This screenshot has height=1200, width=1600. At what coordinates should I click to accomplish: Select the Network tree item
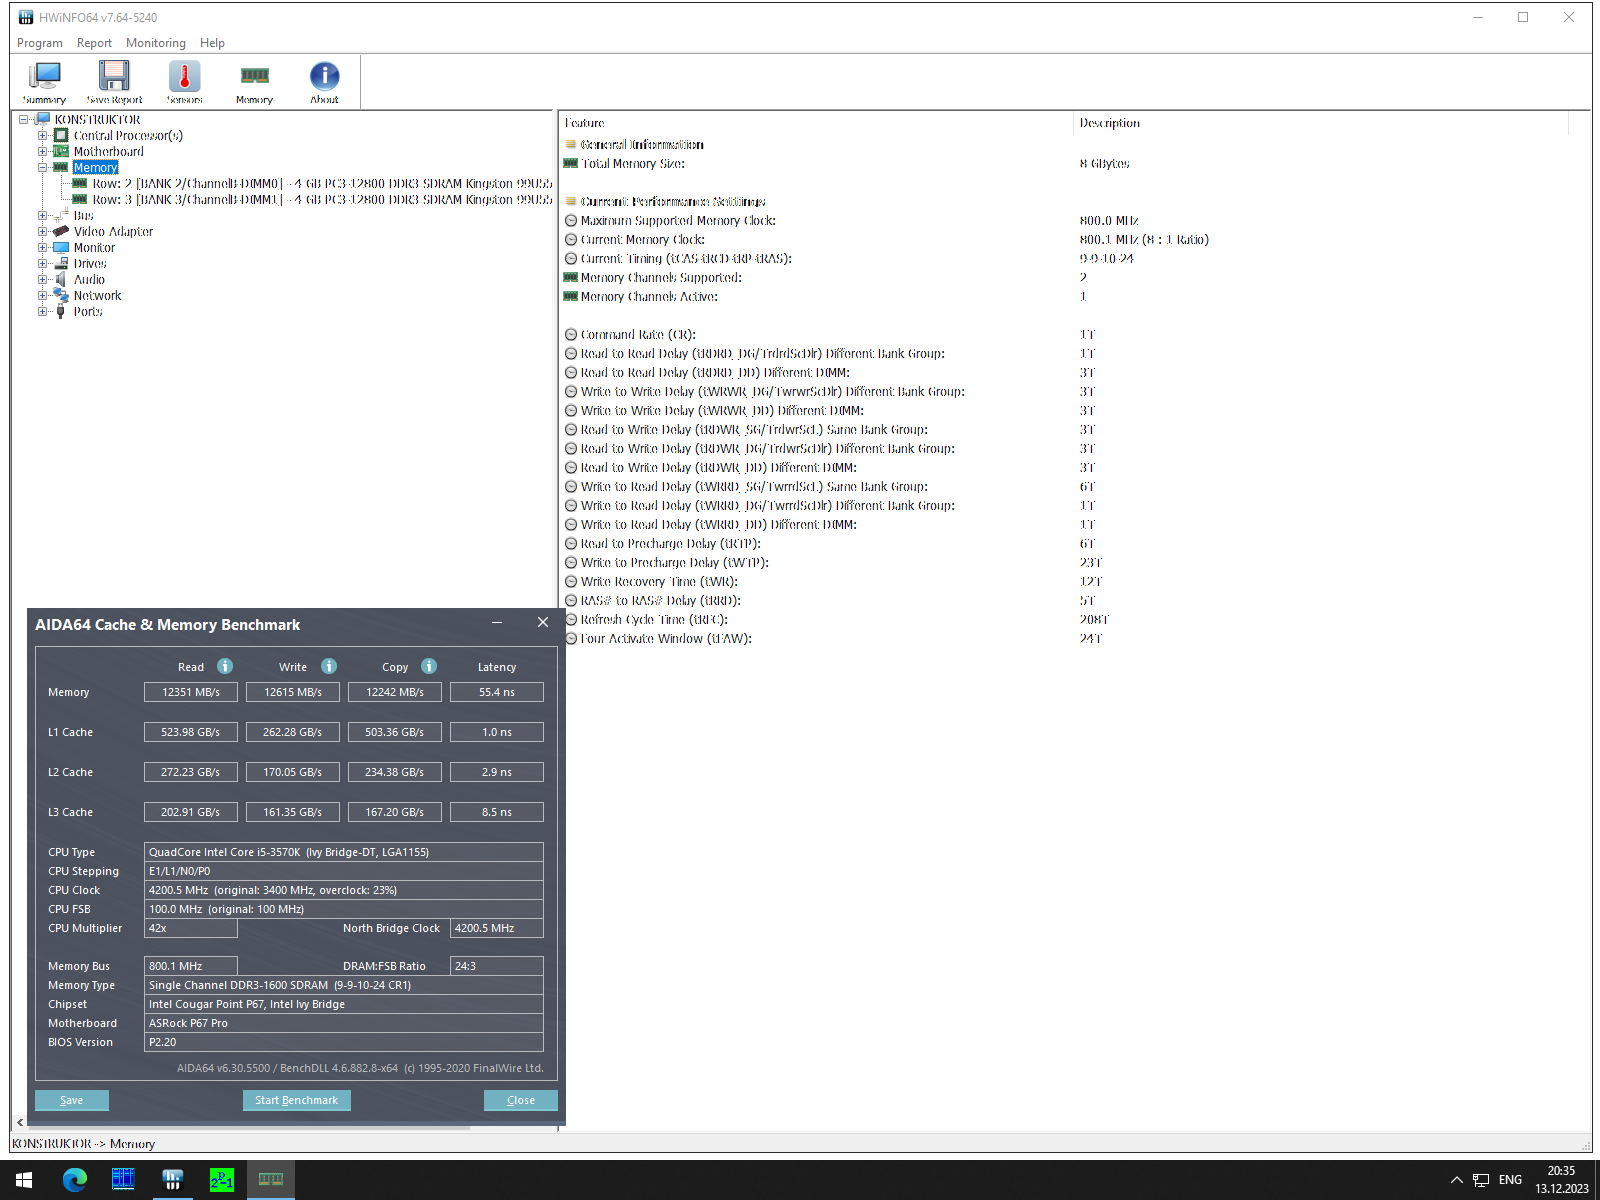pyautogui.click(x=97, y=296)
